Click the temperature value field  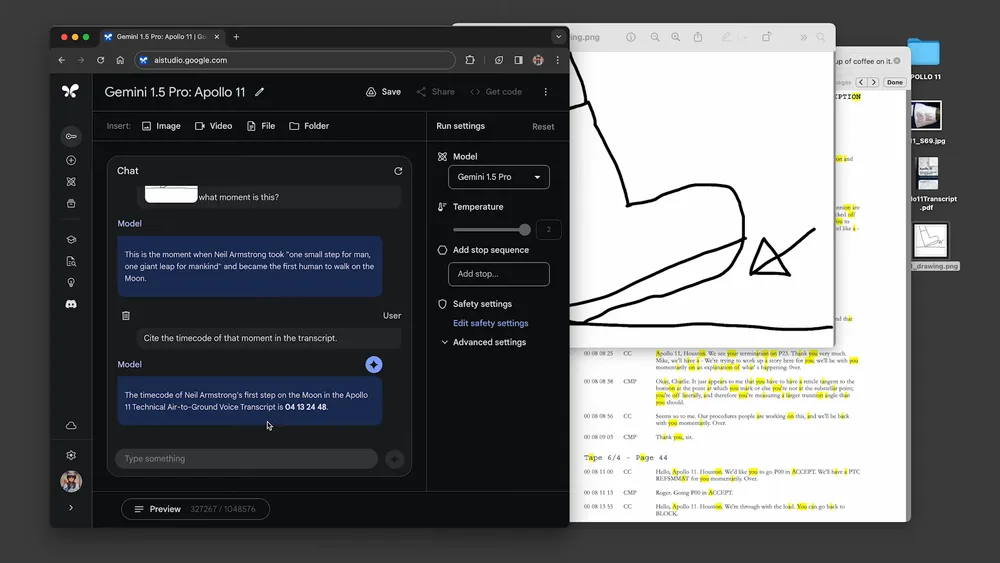[548, 230]
